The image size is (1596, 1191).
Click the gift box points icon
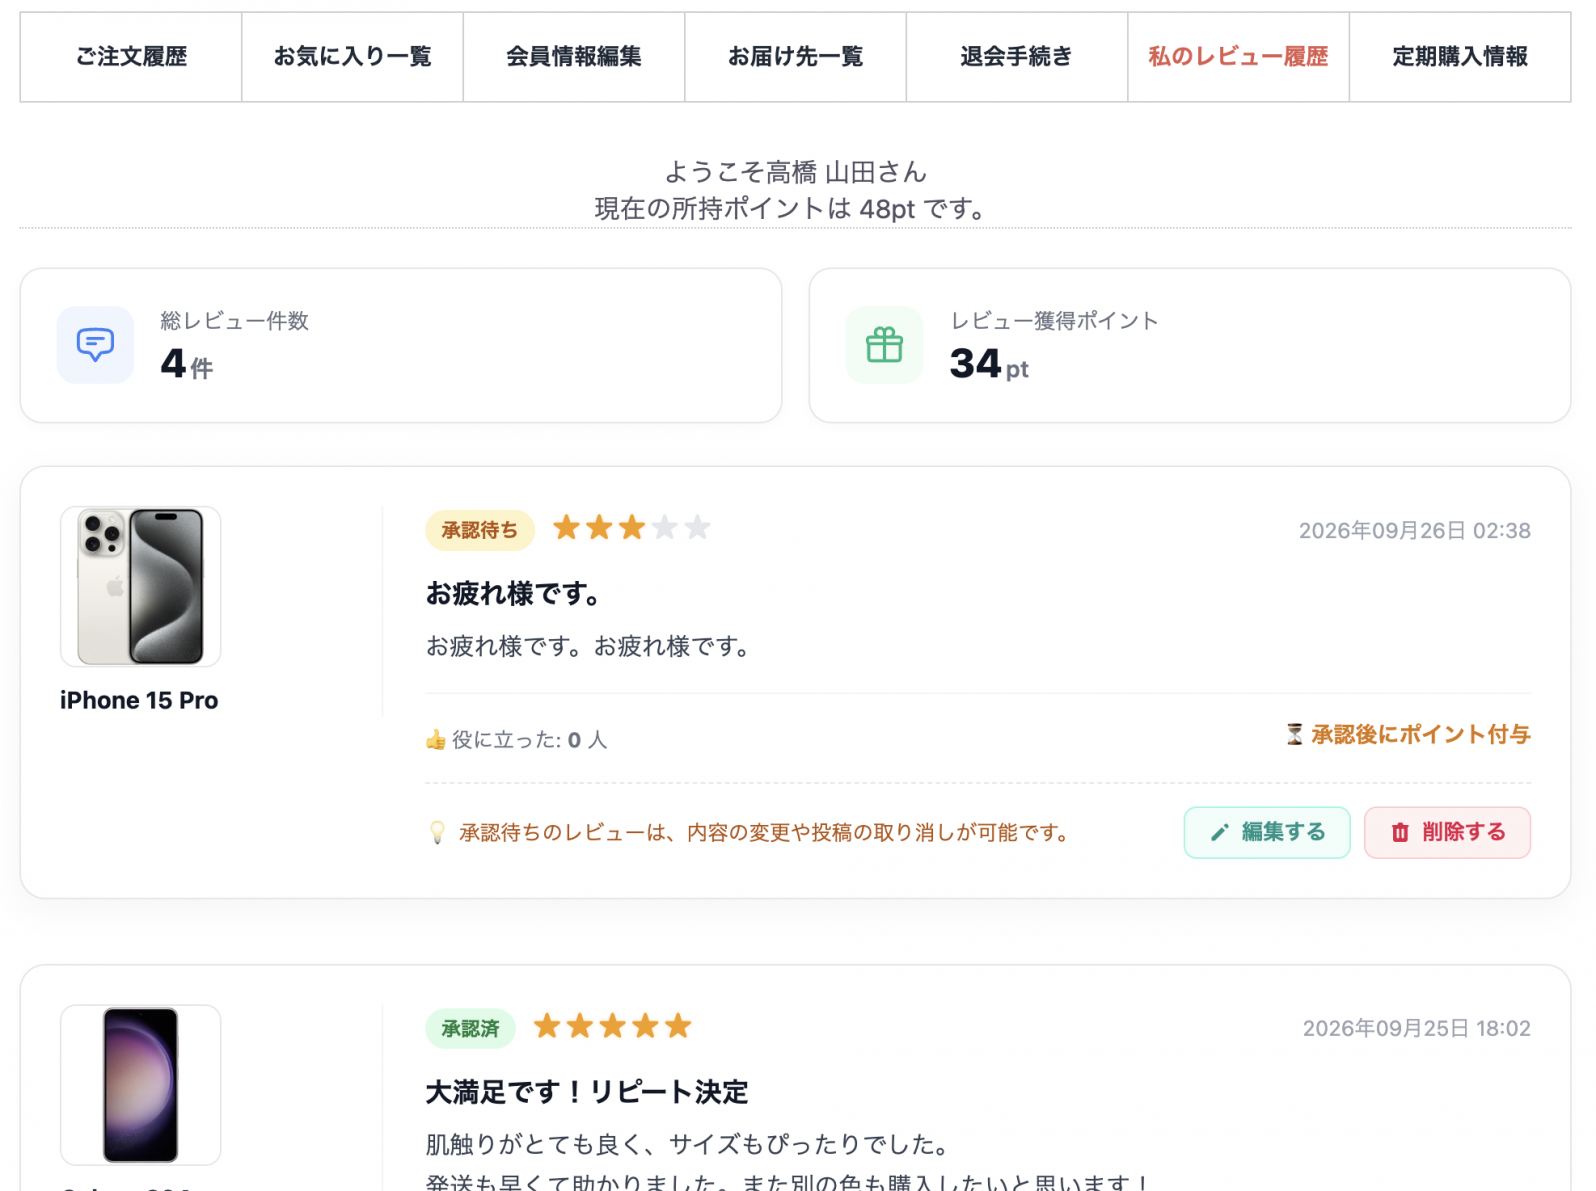[x=884, y=345]
